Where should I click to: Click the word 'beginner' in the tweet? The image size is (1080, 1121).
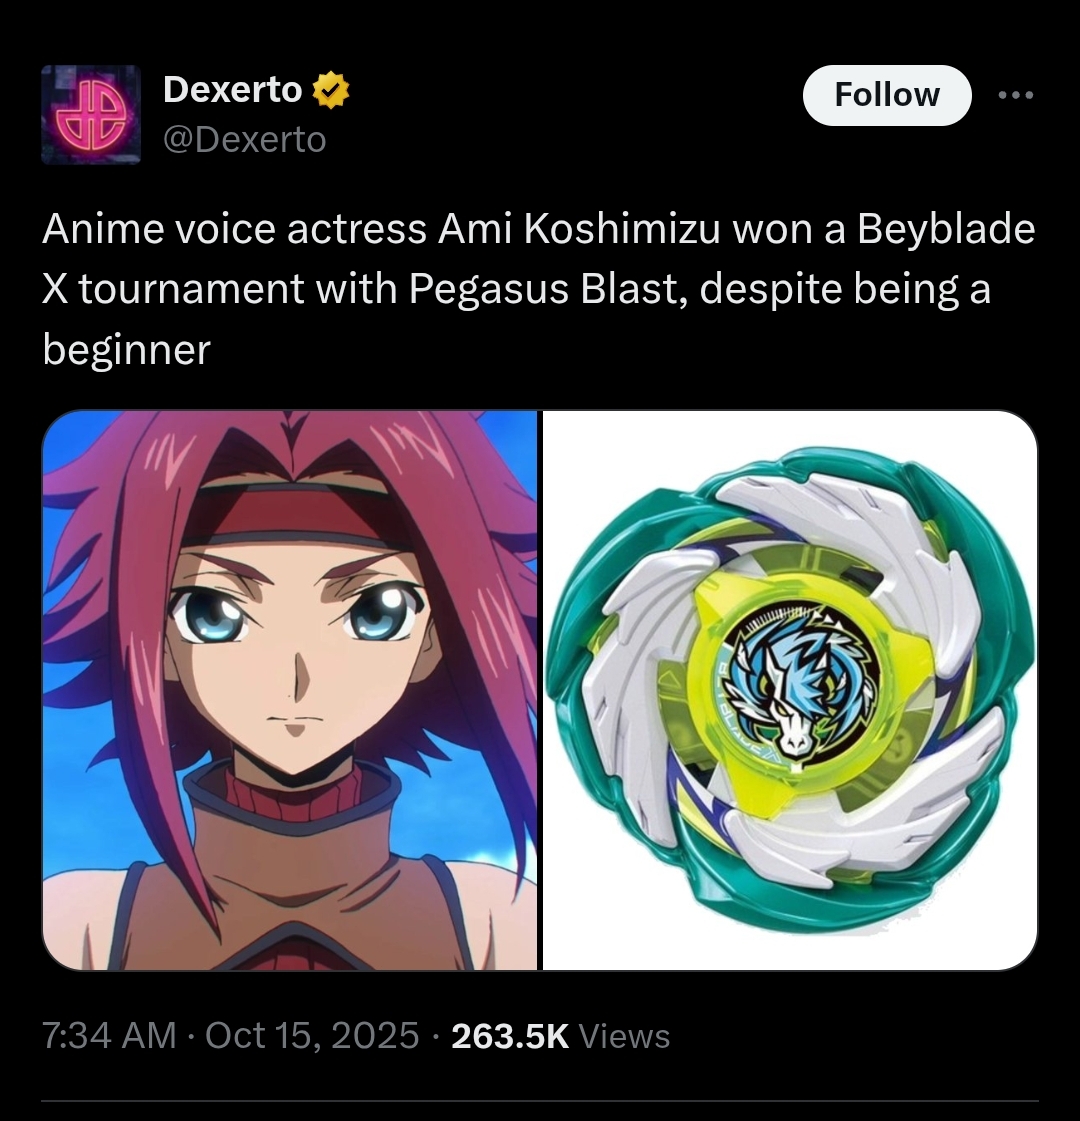point(127,350)
